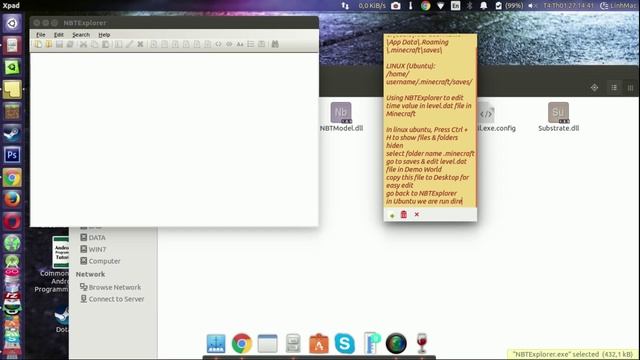640x360 pixels.
Task: Select the NBTModel.dll file
Action: pos(341,117)
